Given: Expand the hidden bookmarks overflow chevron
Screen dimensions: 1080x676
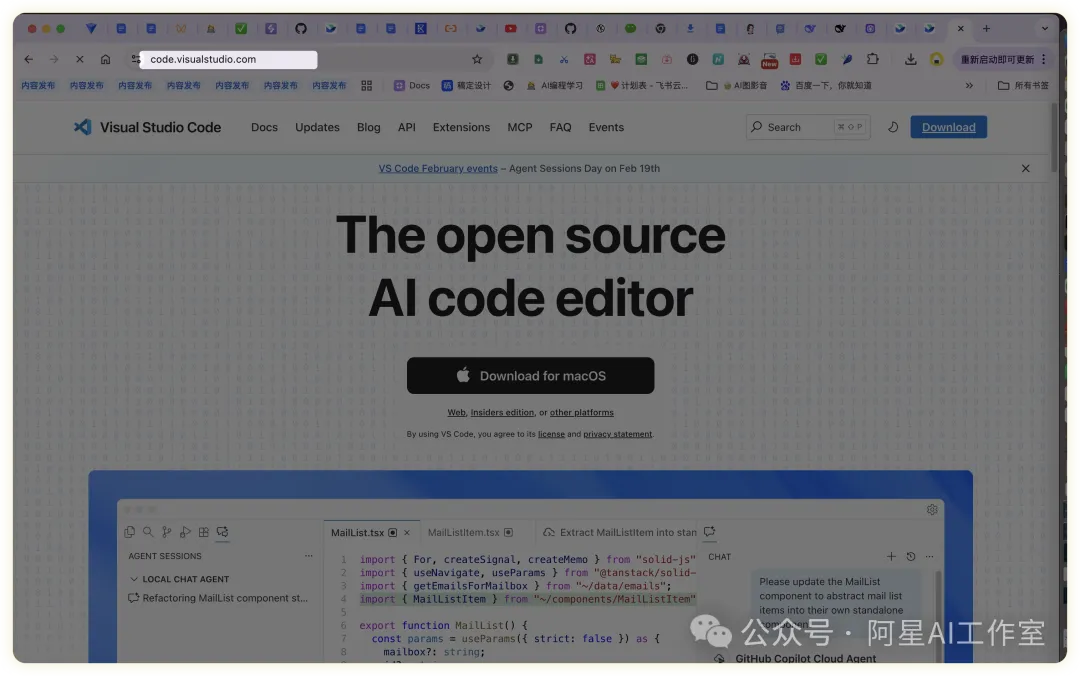Looking at the screenshot, I should tap(969, 86).
